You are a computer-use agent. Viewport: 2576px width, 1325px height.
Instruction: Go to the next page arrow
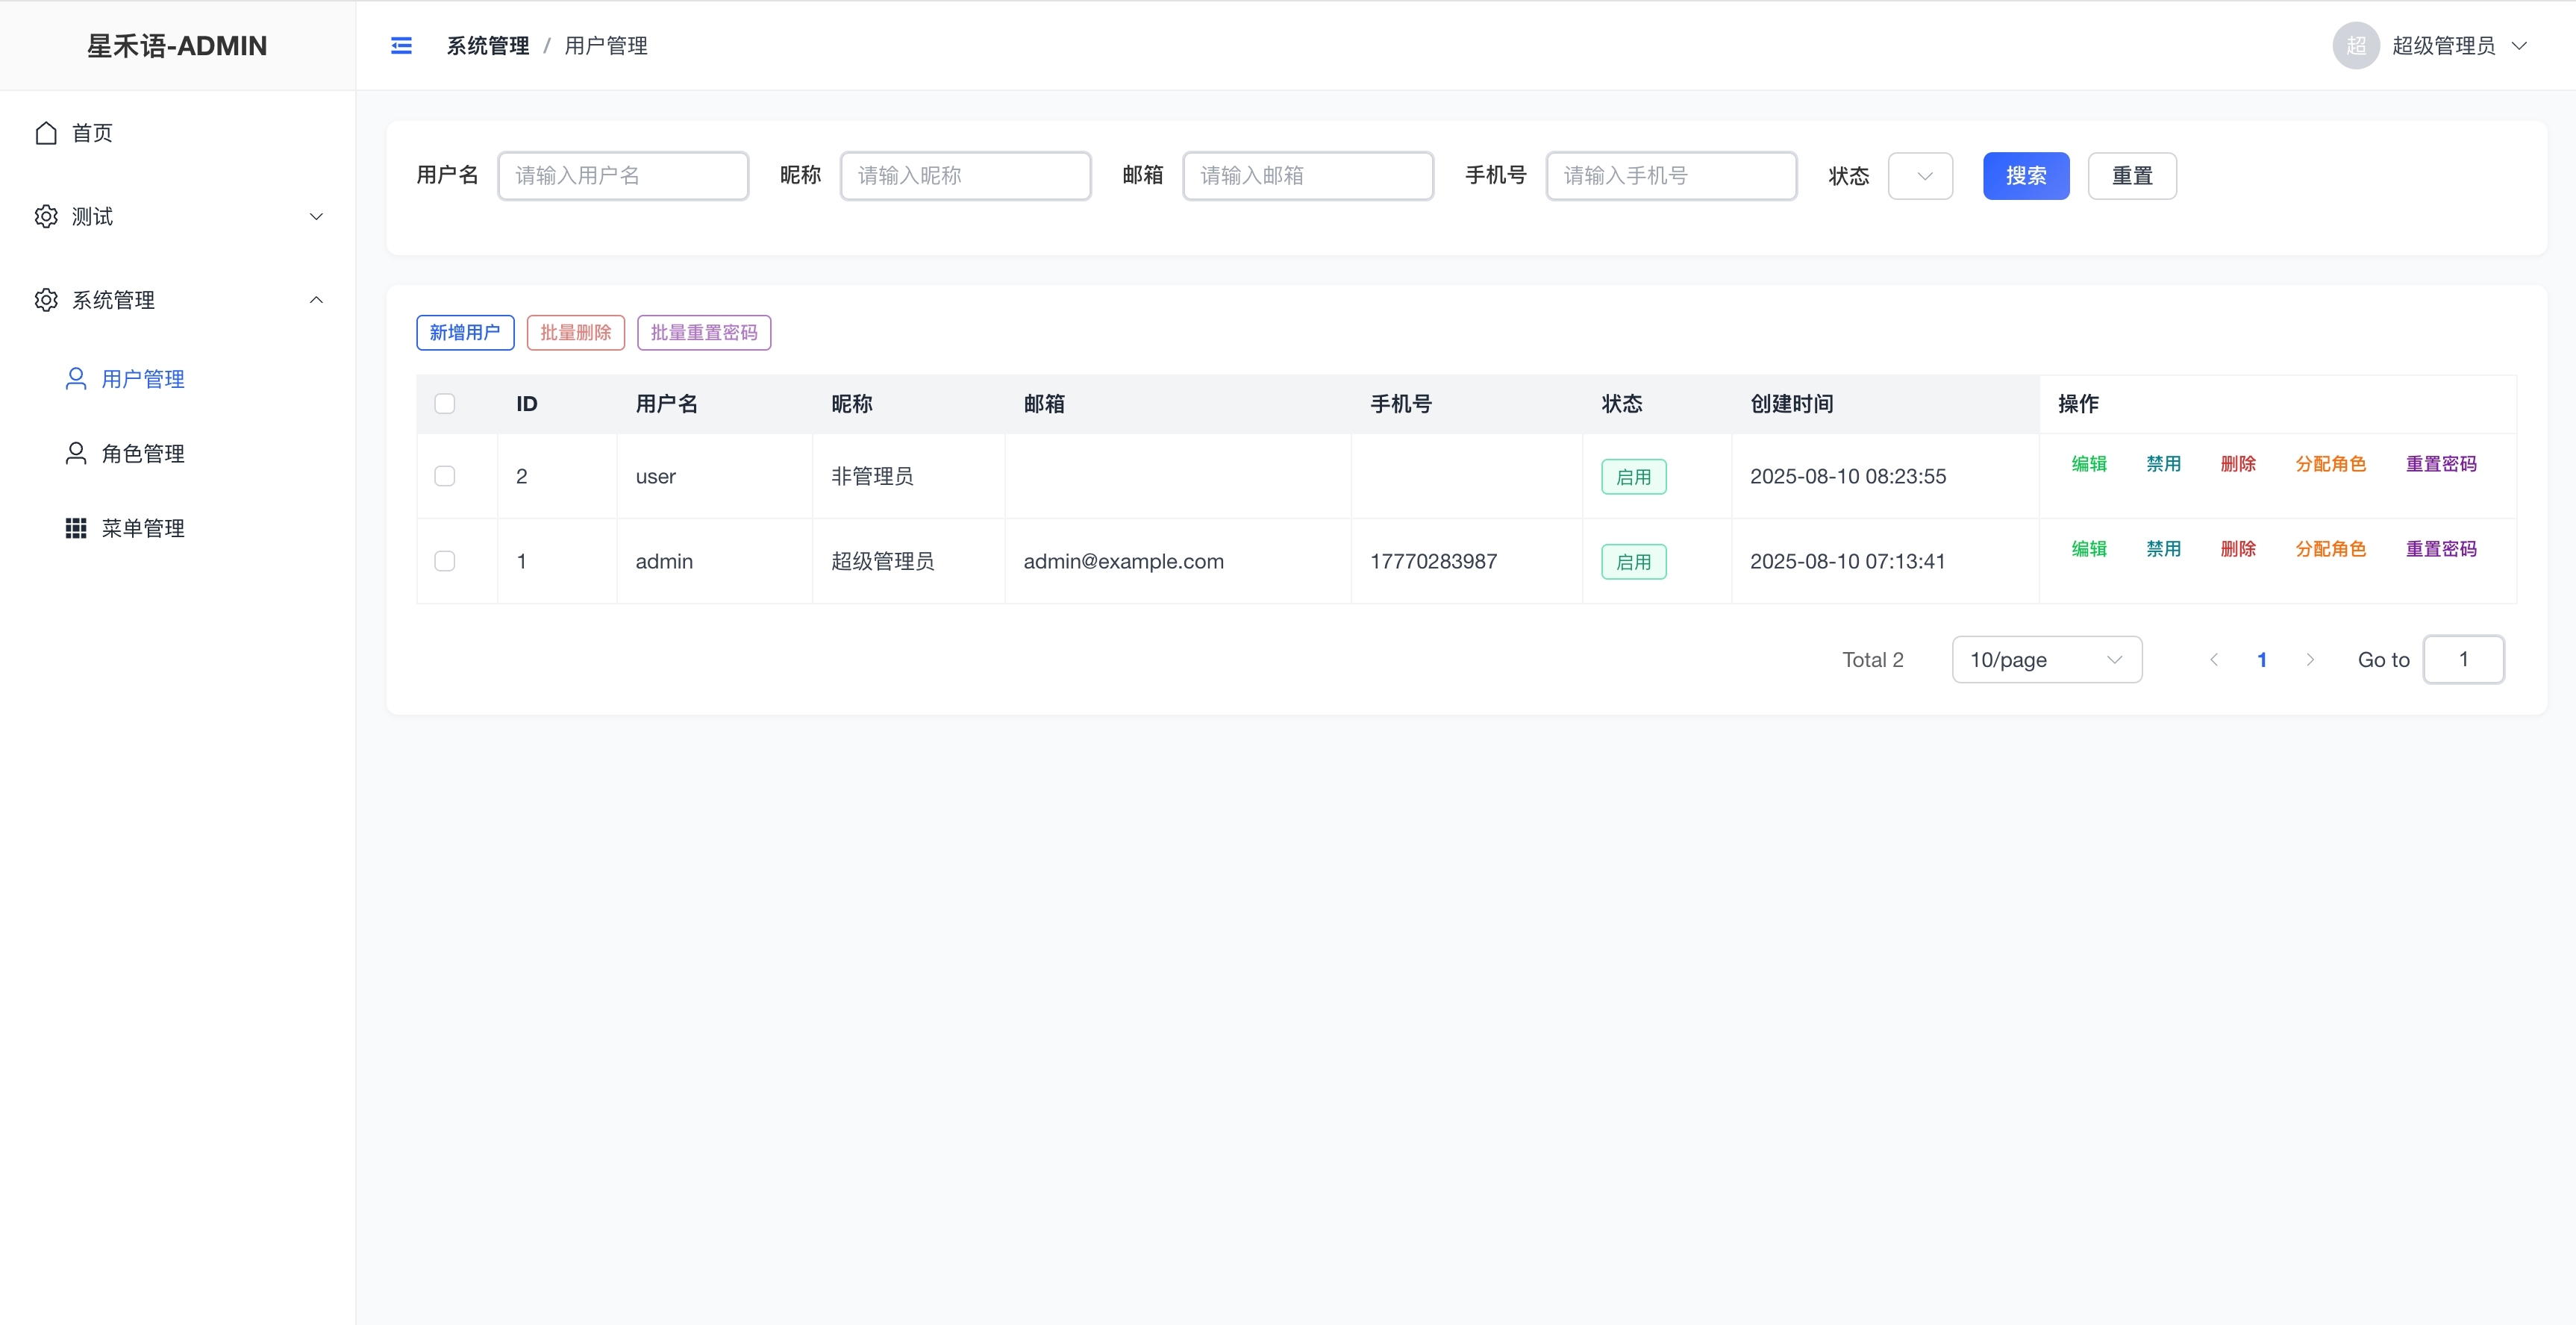click(2310, 660)
